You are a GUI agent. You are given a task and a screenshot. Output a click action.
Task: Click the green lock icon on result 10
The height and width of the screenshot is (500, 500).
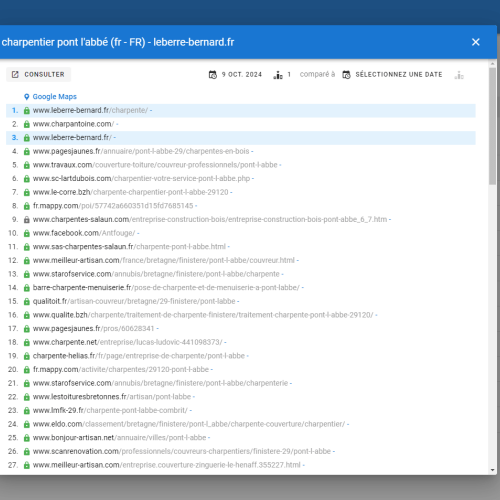tap(27, 234)
